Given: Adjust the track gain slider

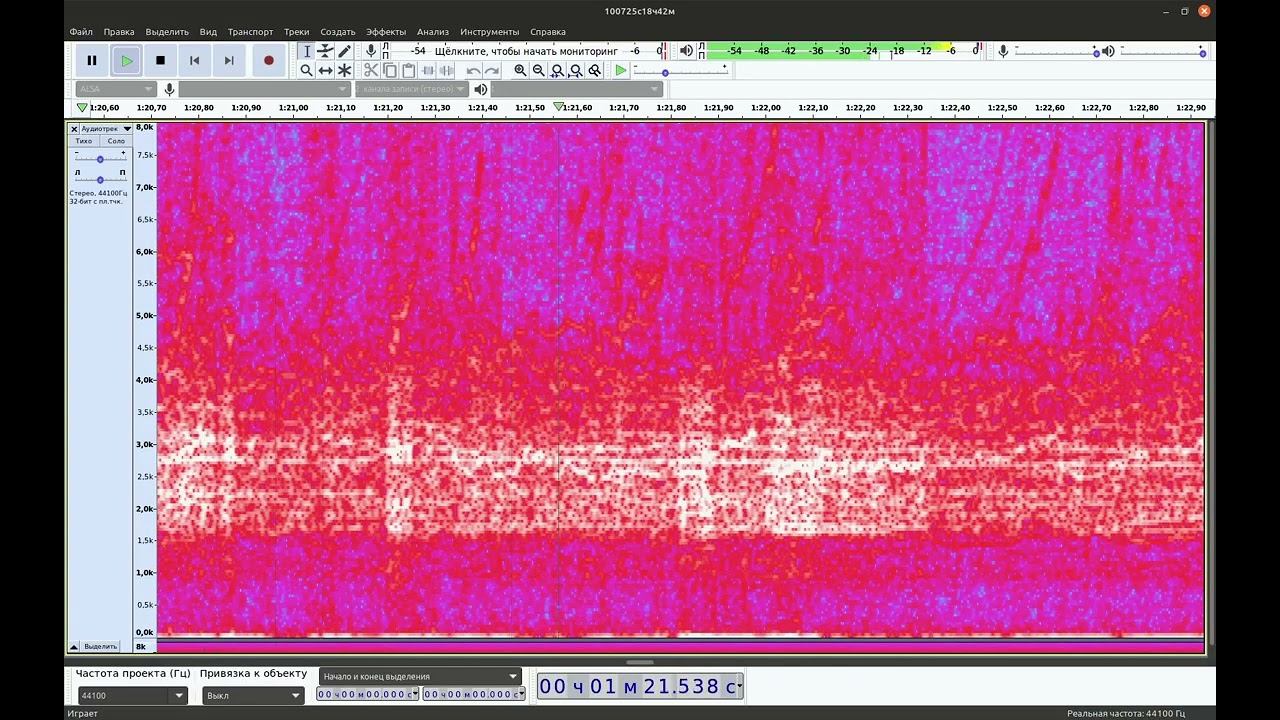Looking at the screenshot, I should (x=100, y=159).
